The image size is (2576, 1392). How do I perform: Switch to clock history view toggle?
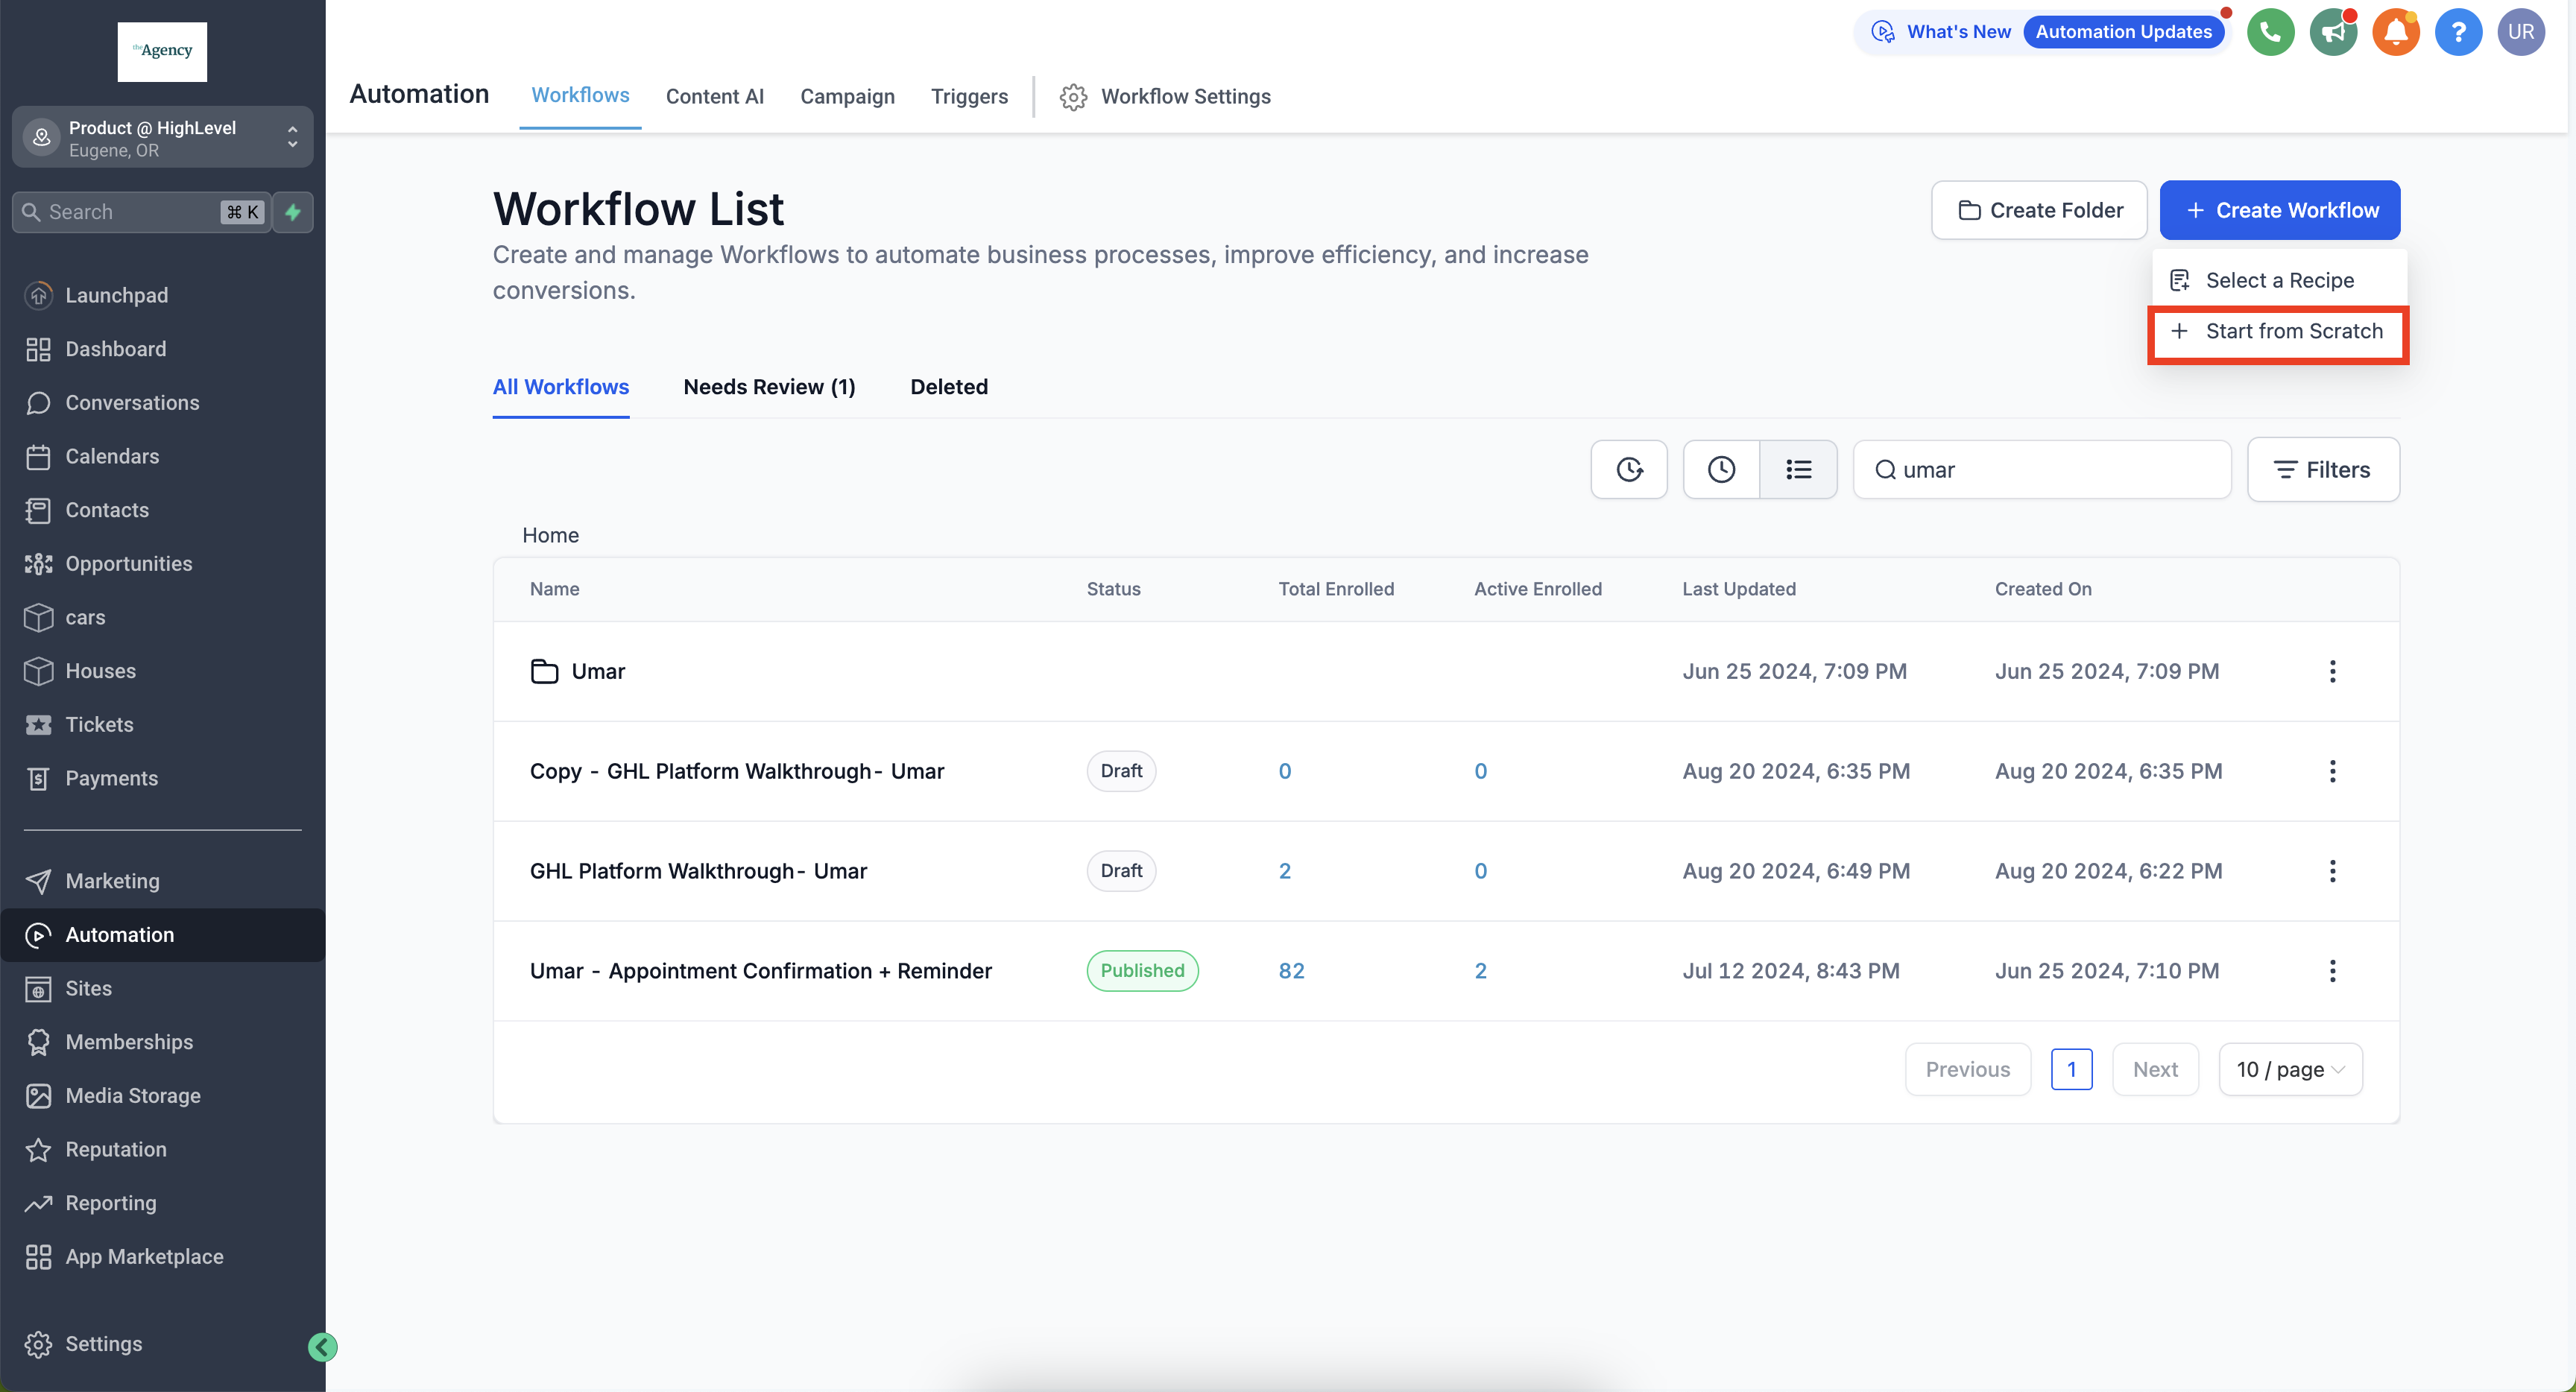point(1721,469)
